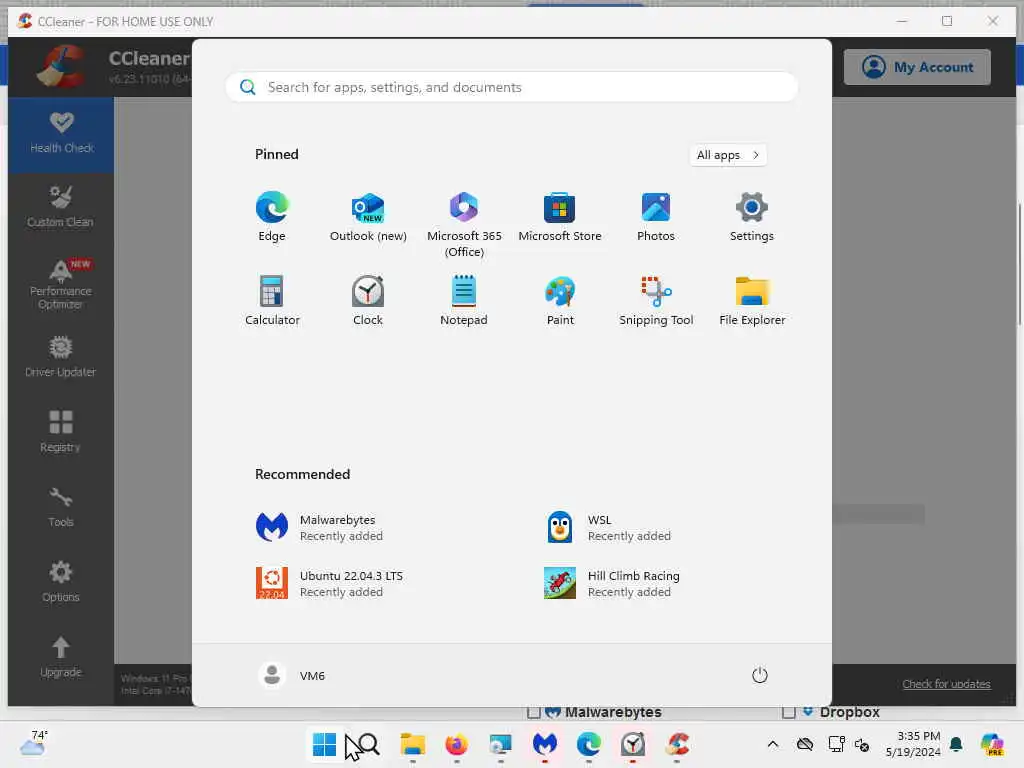This screenshot has width=1024, height=768.
Task: Open CCleaner on taskbar
Action: click(x=677, y=744)
